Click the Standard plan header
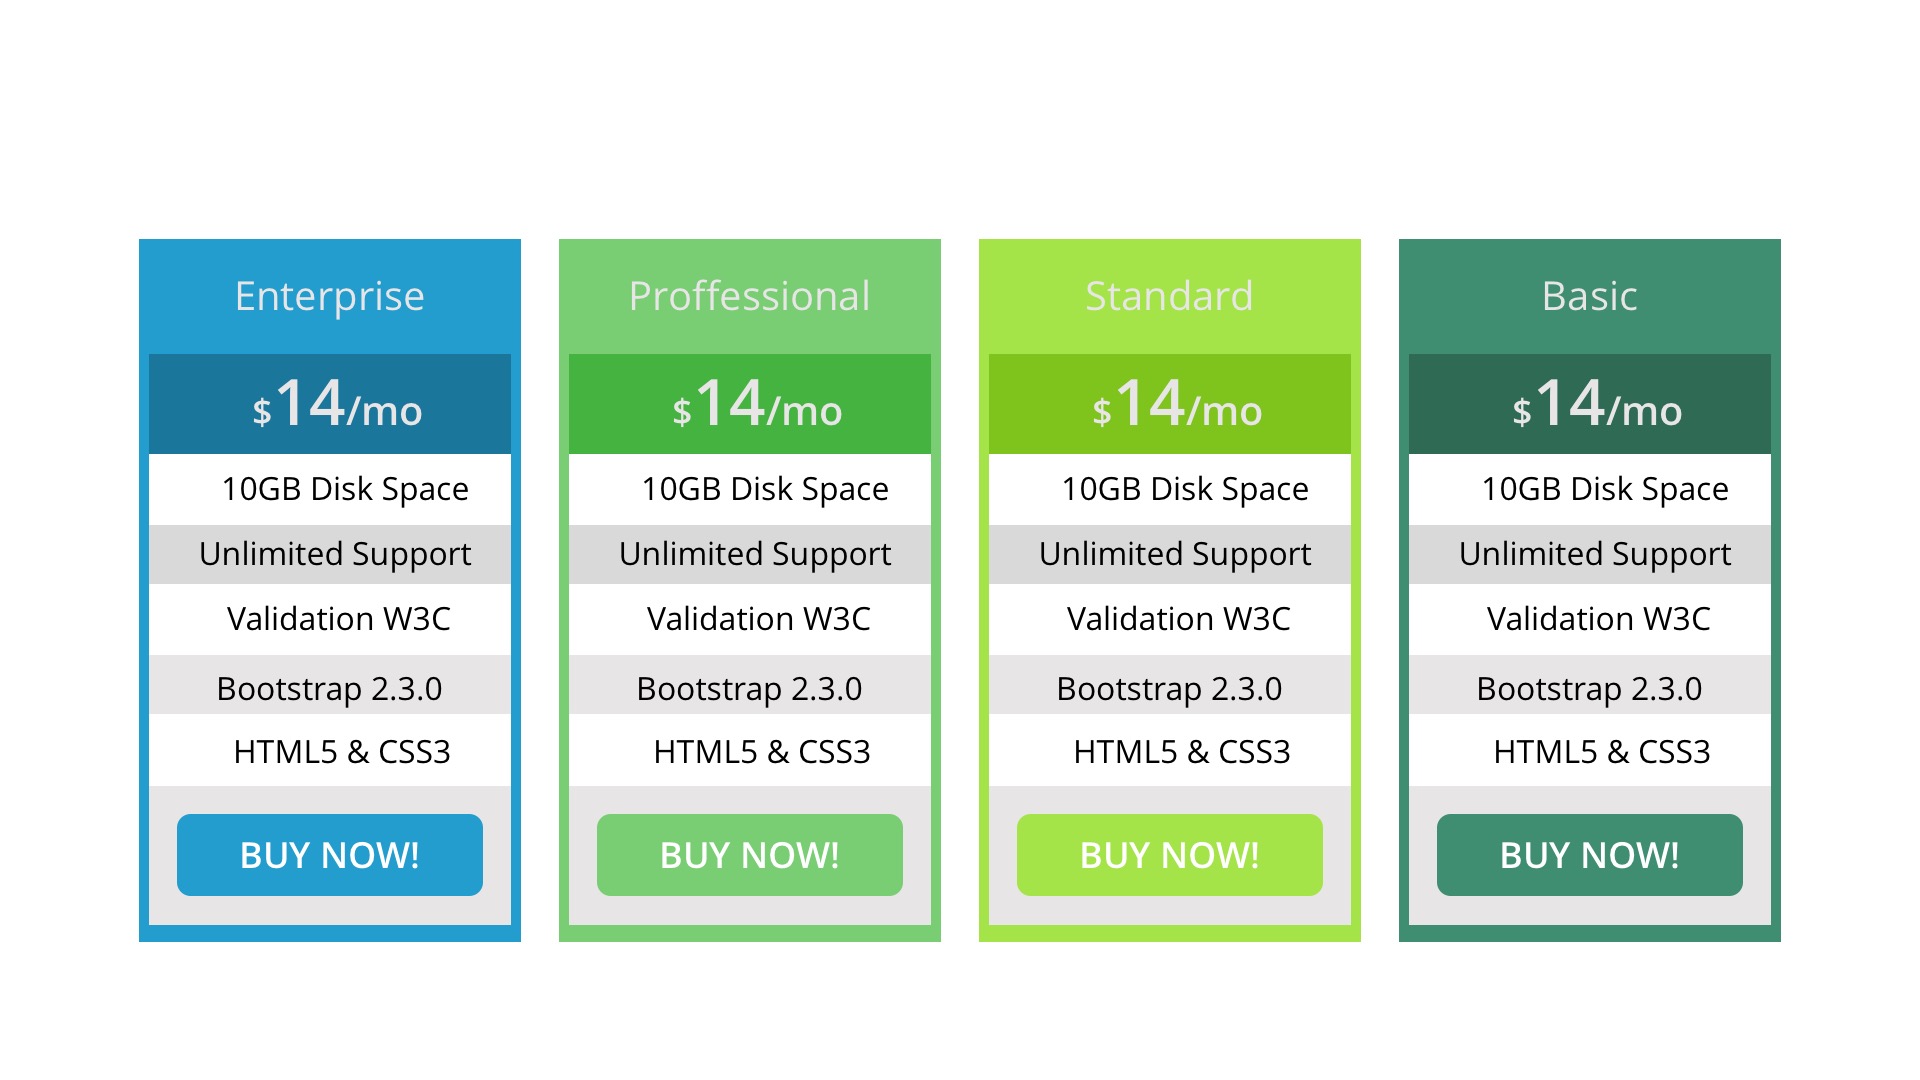This screenshot has height=1080, width=1920. tap(1170, 296)
